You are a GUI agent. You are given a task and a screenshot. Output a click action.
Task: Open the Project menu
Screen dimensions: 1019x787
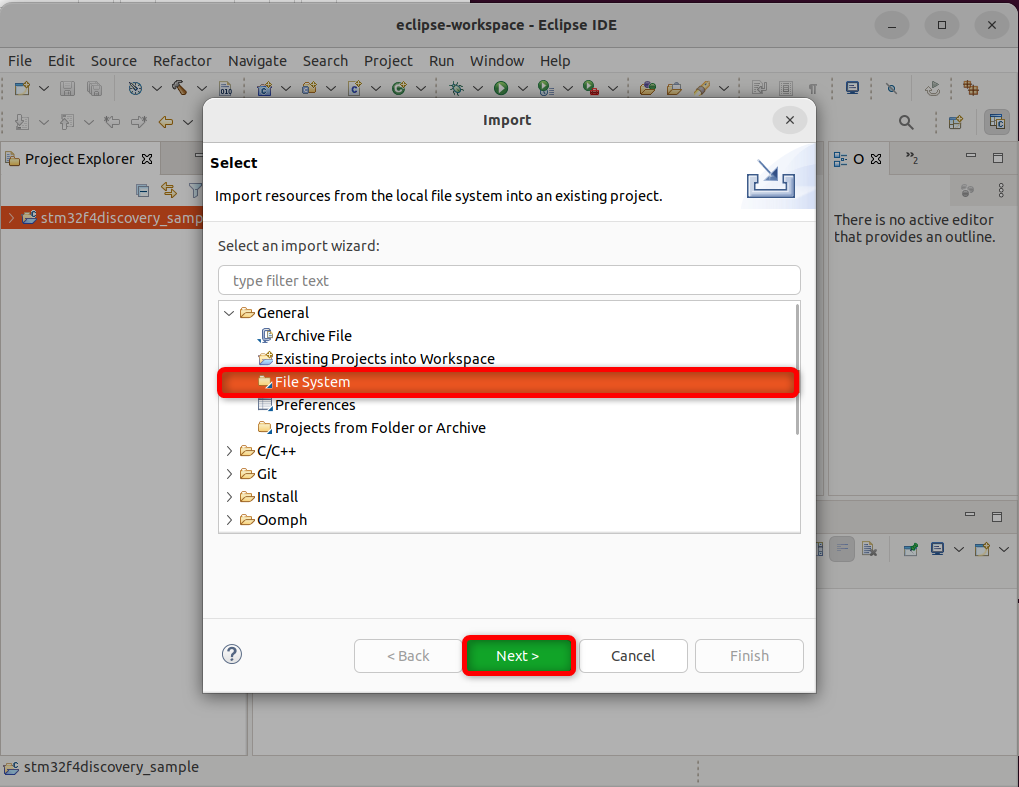tap(388, 60)
